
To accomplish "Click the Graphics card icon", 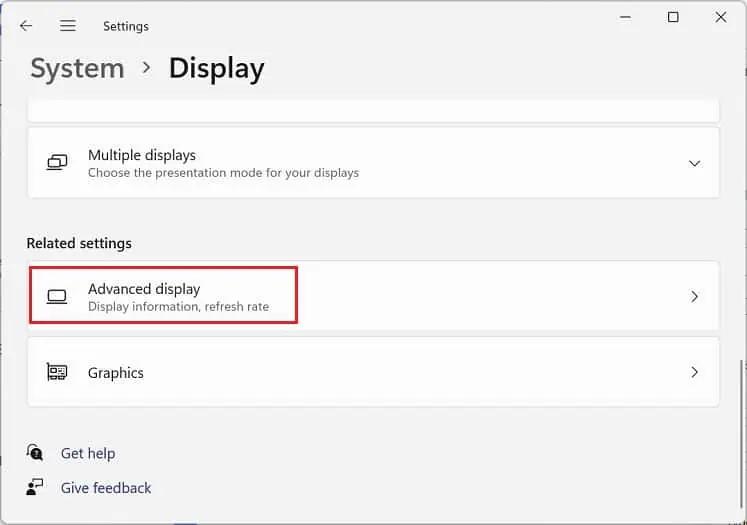I will pyautogui.click(x=57, y=372).
